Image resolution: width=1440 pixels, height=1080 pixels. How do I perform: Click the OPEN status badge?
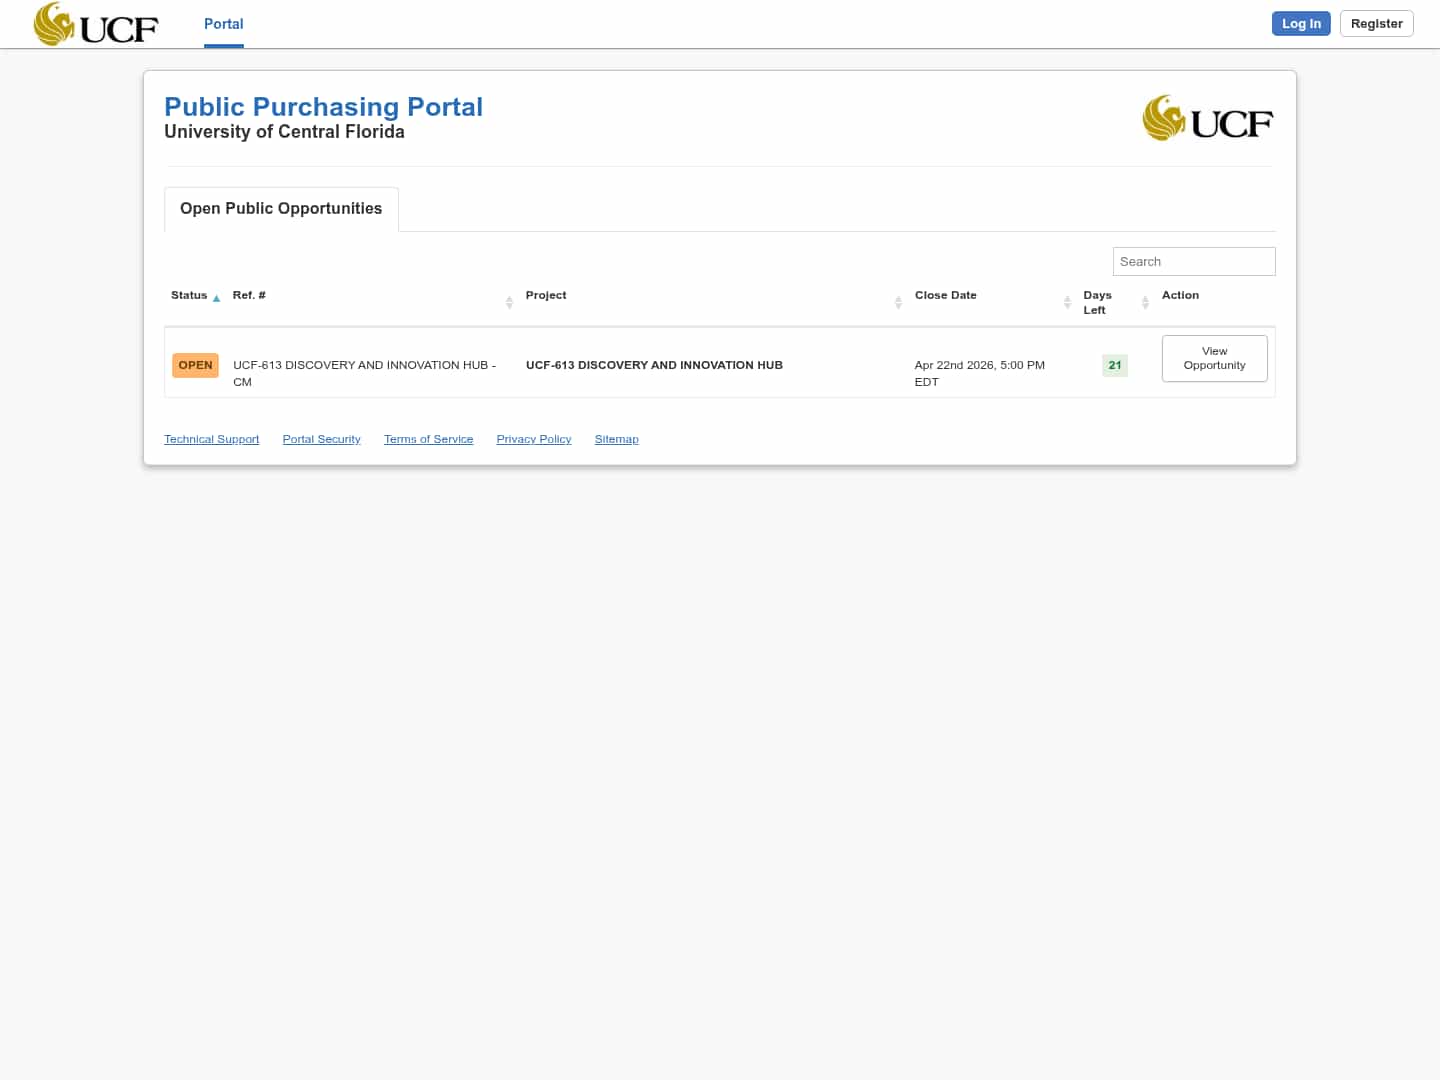(195, 365)
